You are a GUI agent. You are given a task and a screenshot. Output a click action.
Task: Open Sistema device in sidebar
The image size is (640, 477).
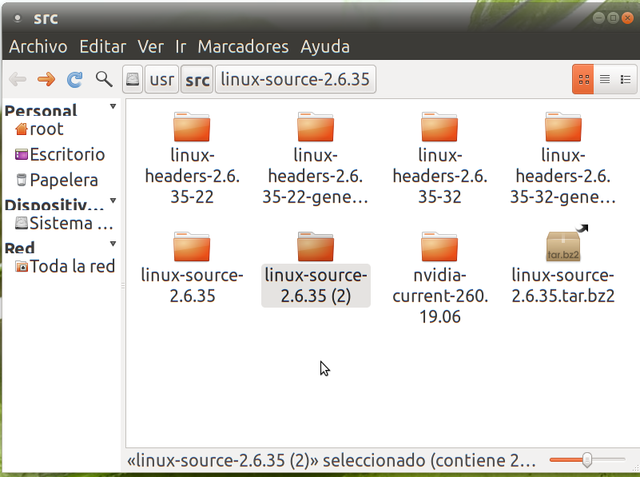[64, 223]
